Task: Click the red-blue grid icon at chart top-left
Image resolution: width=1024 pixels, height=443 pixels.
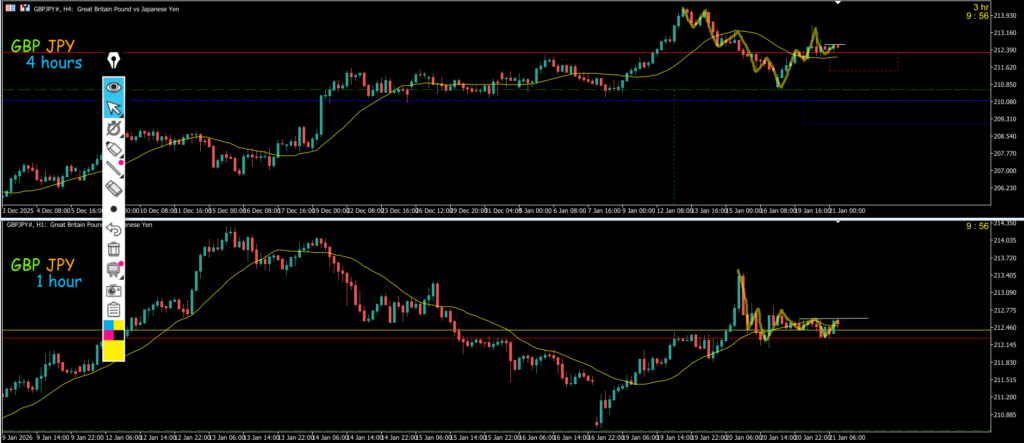Action: [9, 8]
